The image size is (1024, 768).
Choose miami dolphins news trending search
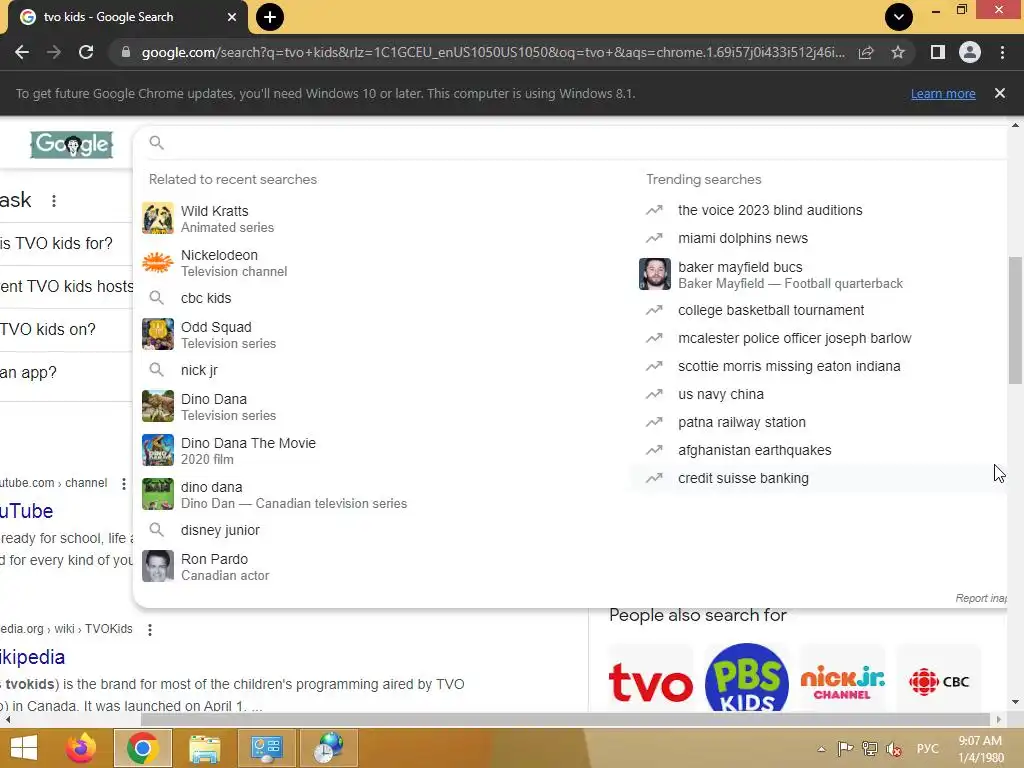coord(819,238)
